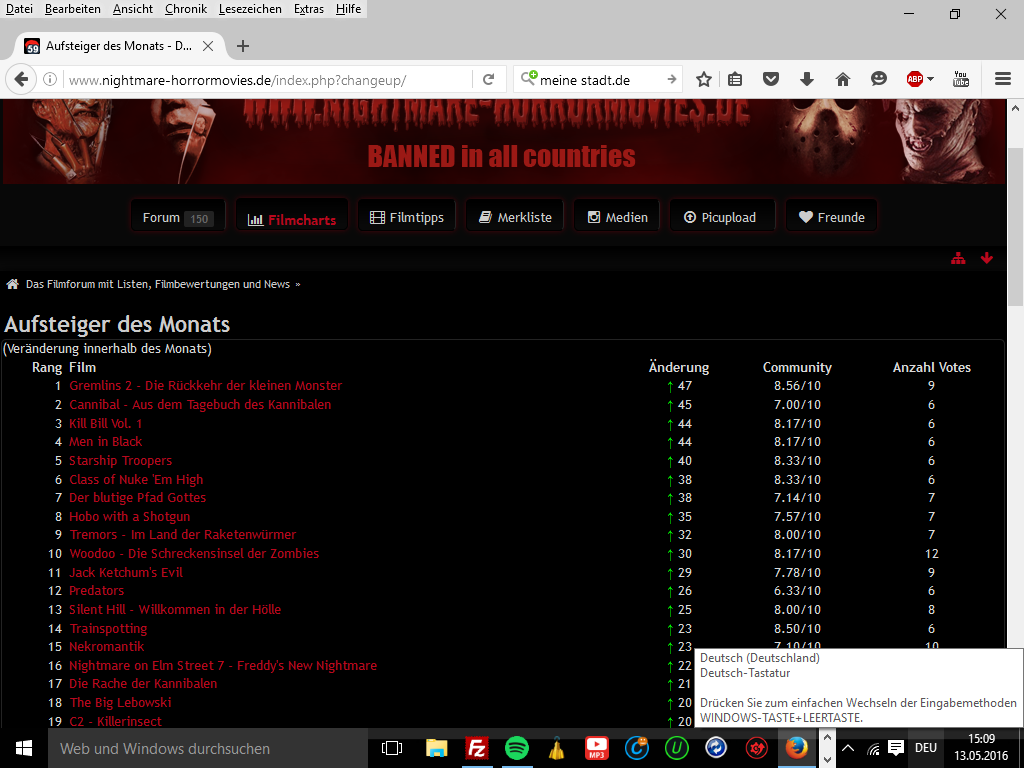The height and width of the screenshot is (768, 1024).
Task: Open the Ansicht menu
Action: tap(133, 9)
